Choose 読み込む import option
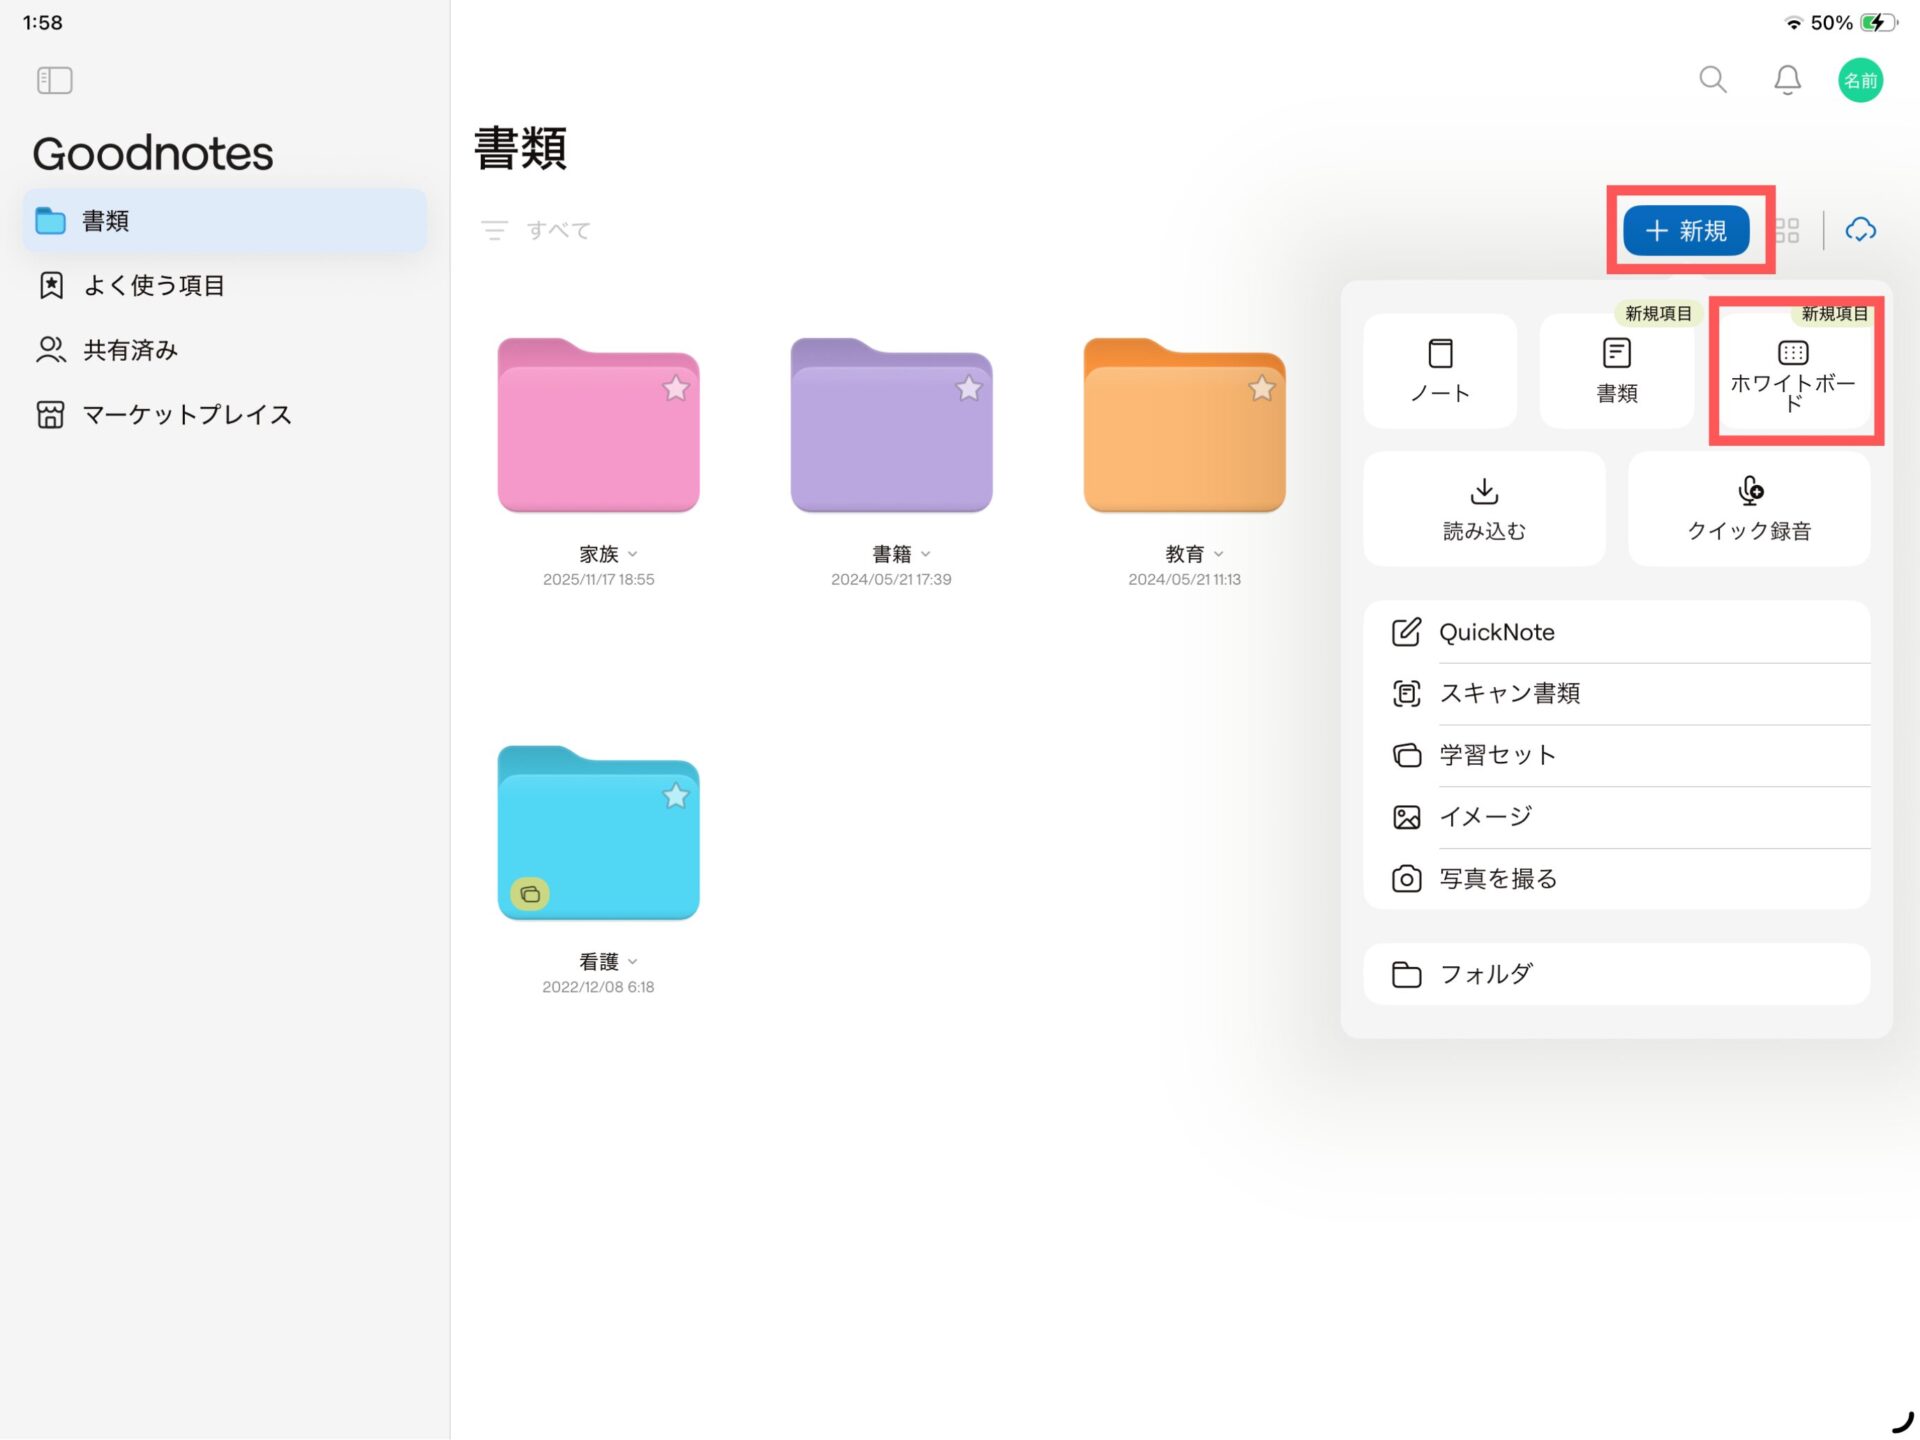 pos(1484,509)
